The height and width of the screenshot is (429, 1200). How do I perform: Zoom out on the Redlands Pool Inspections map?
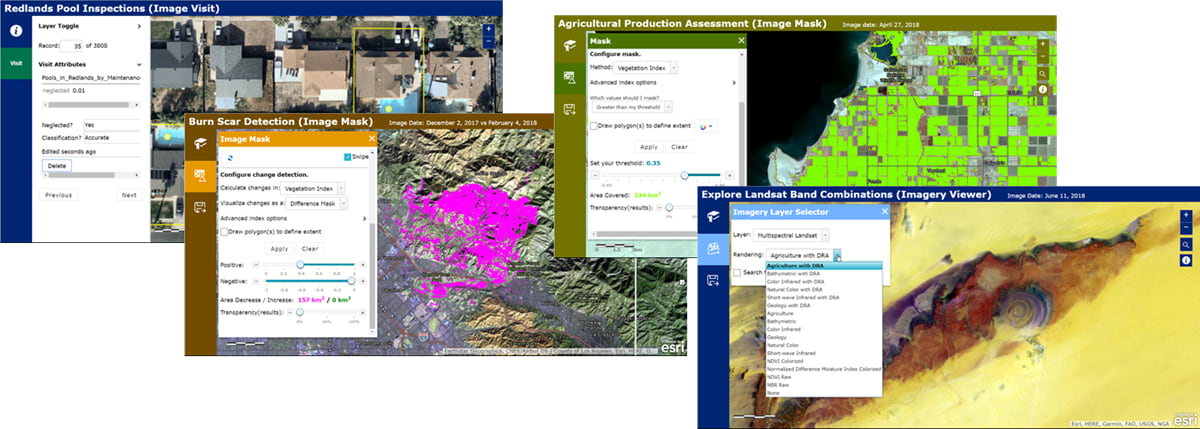tap(487, 42)
